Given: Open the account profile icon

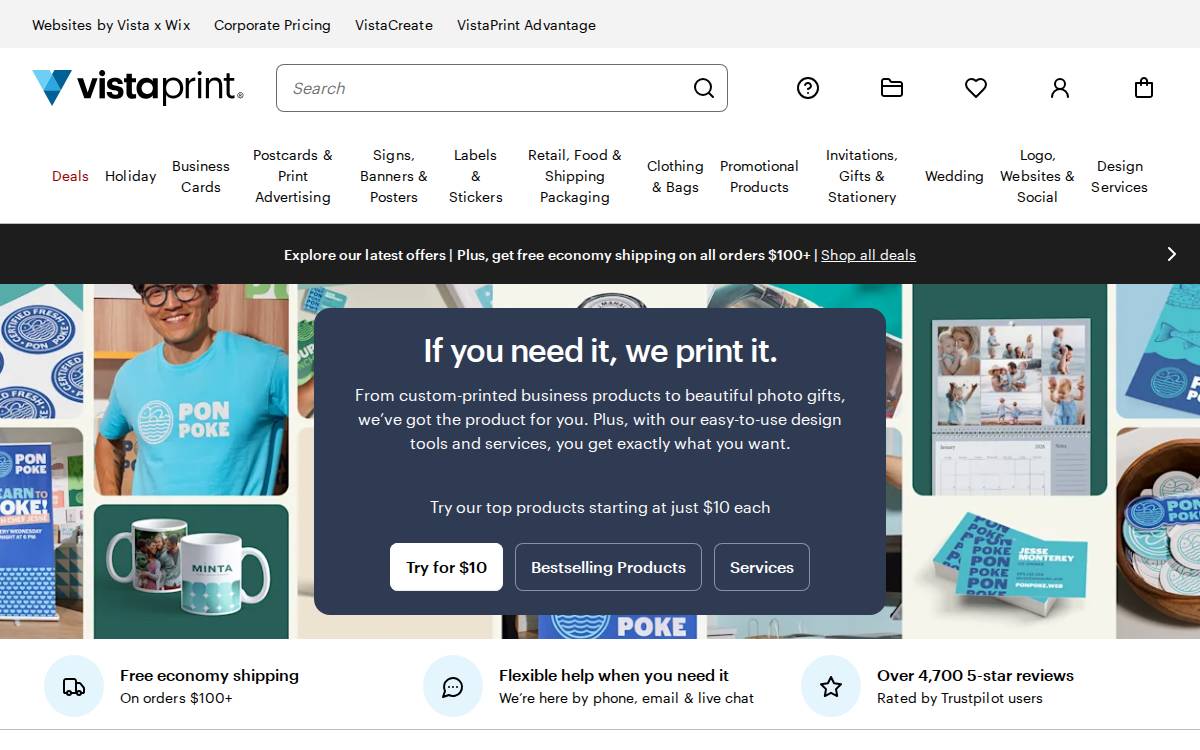Looking at the screenshot, I should 1060,88.
